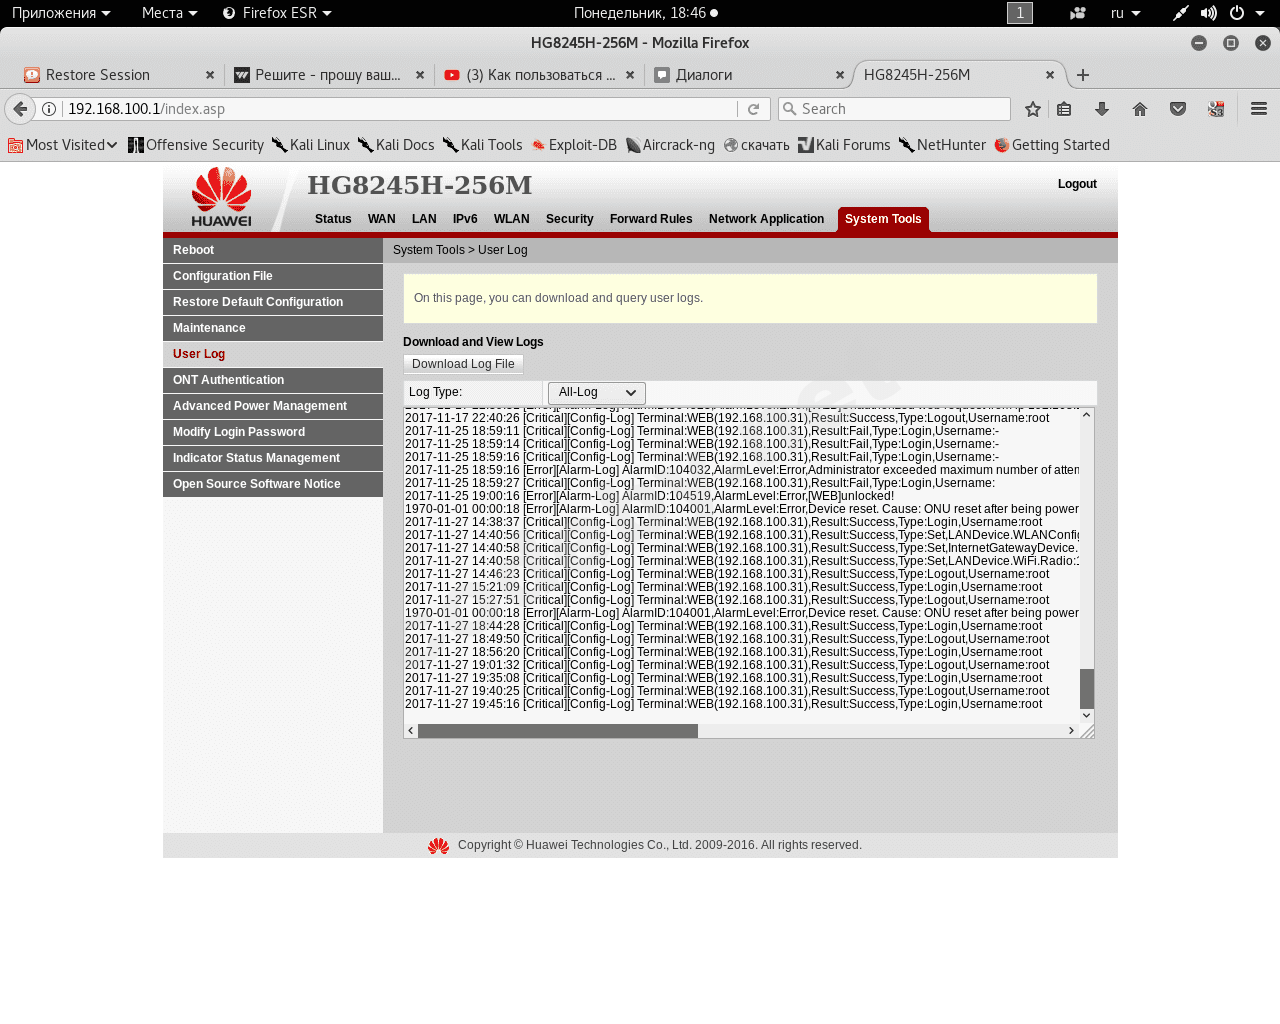Go to the Firefox home page

tap(1140, 109)
